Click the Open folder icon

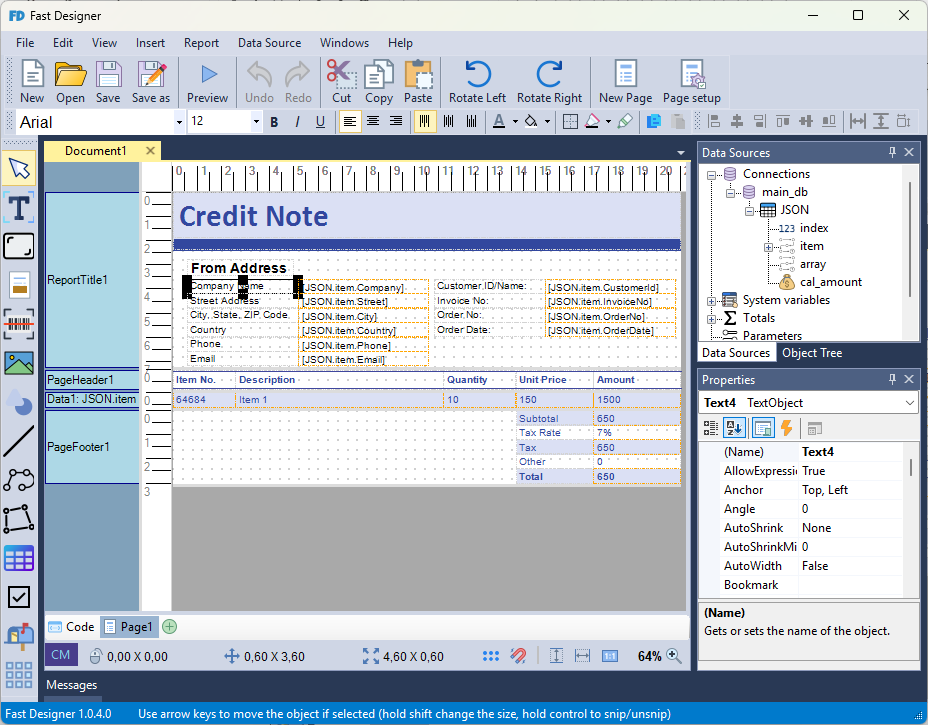[x=70, y=82]
